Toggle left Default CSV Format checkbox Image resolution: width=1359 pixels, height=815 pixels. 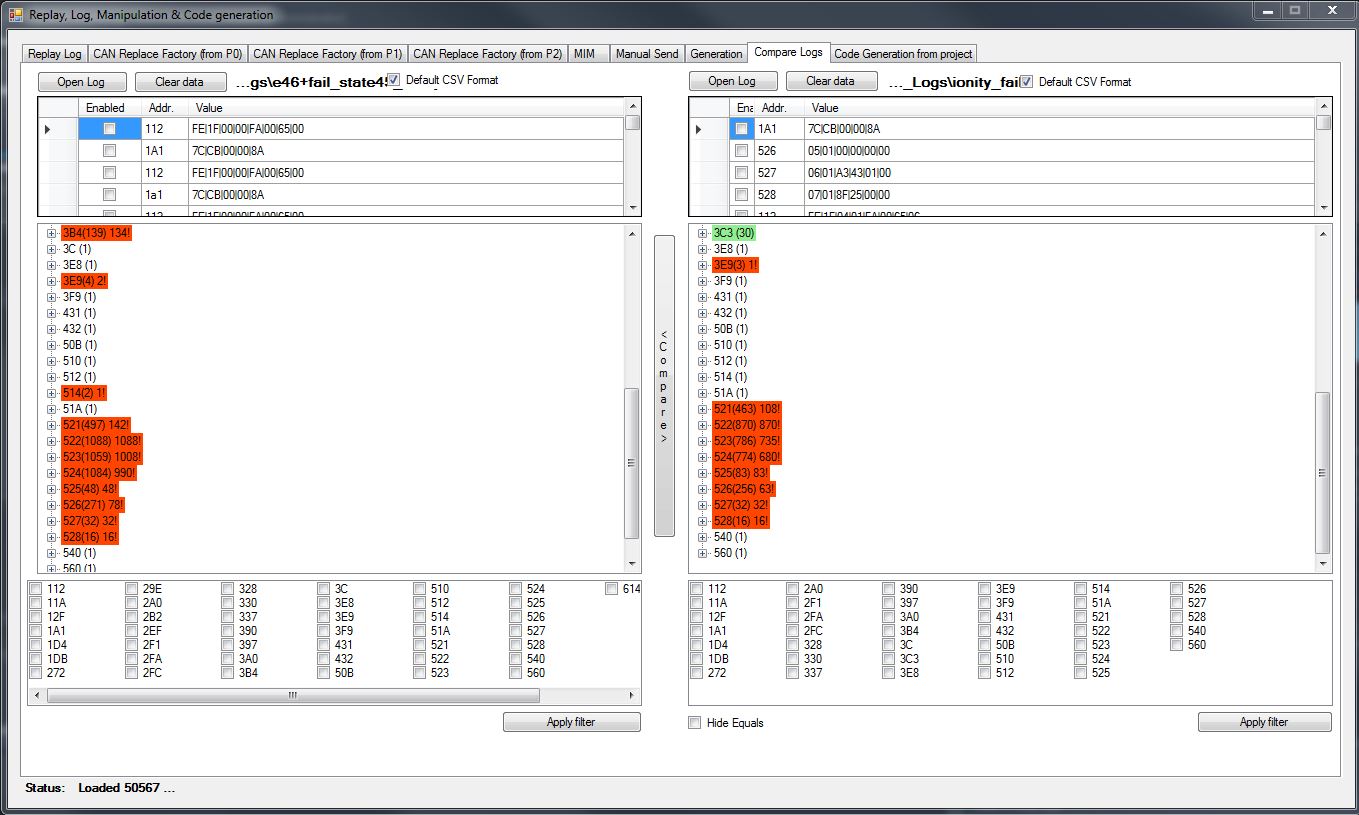394,80
